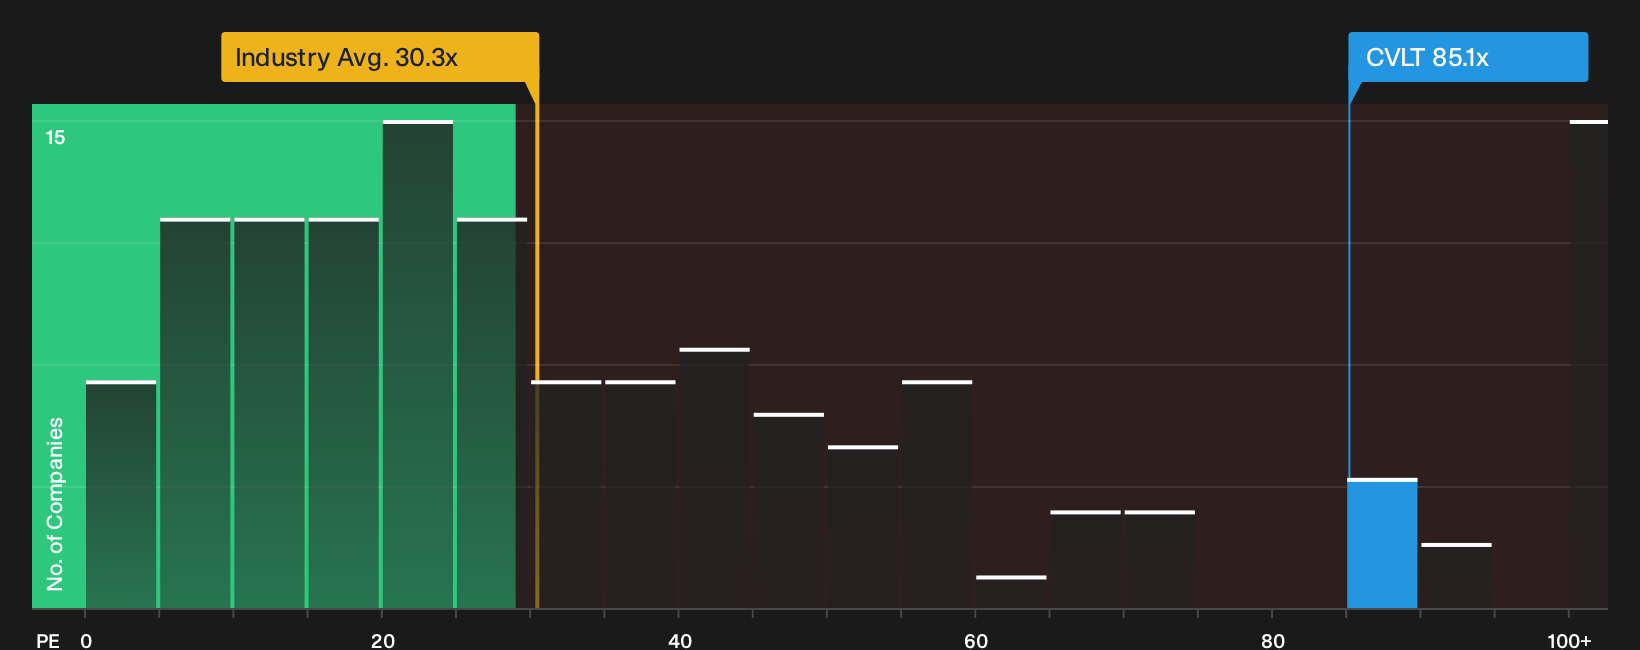Click the CVLT 85.1x label
The image size is (1640, 650).
tap(1467, 57)
